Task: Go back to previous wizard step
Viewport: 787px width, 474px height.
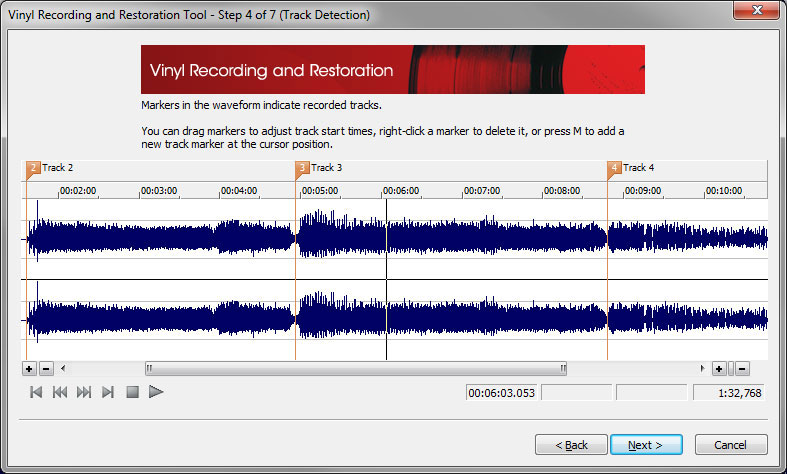Action: click(570, 444)
